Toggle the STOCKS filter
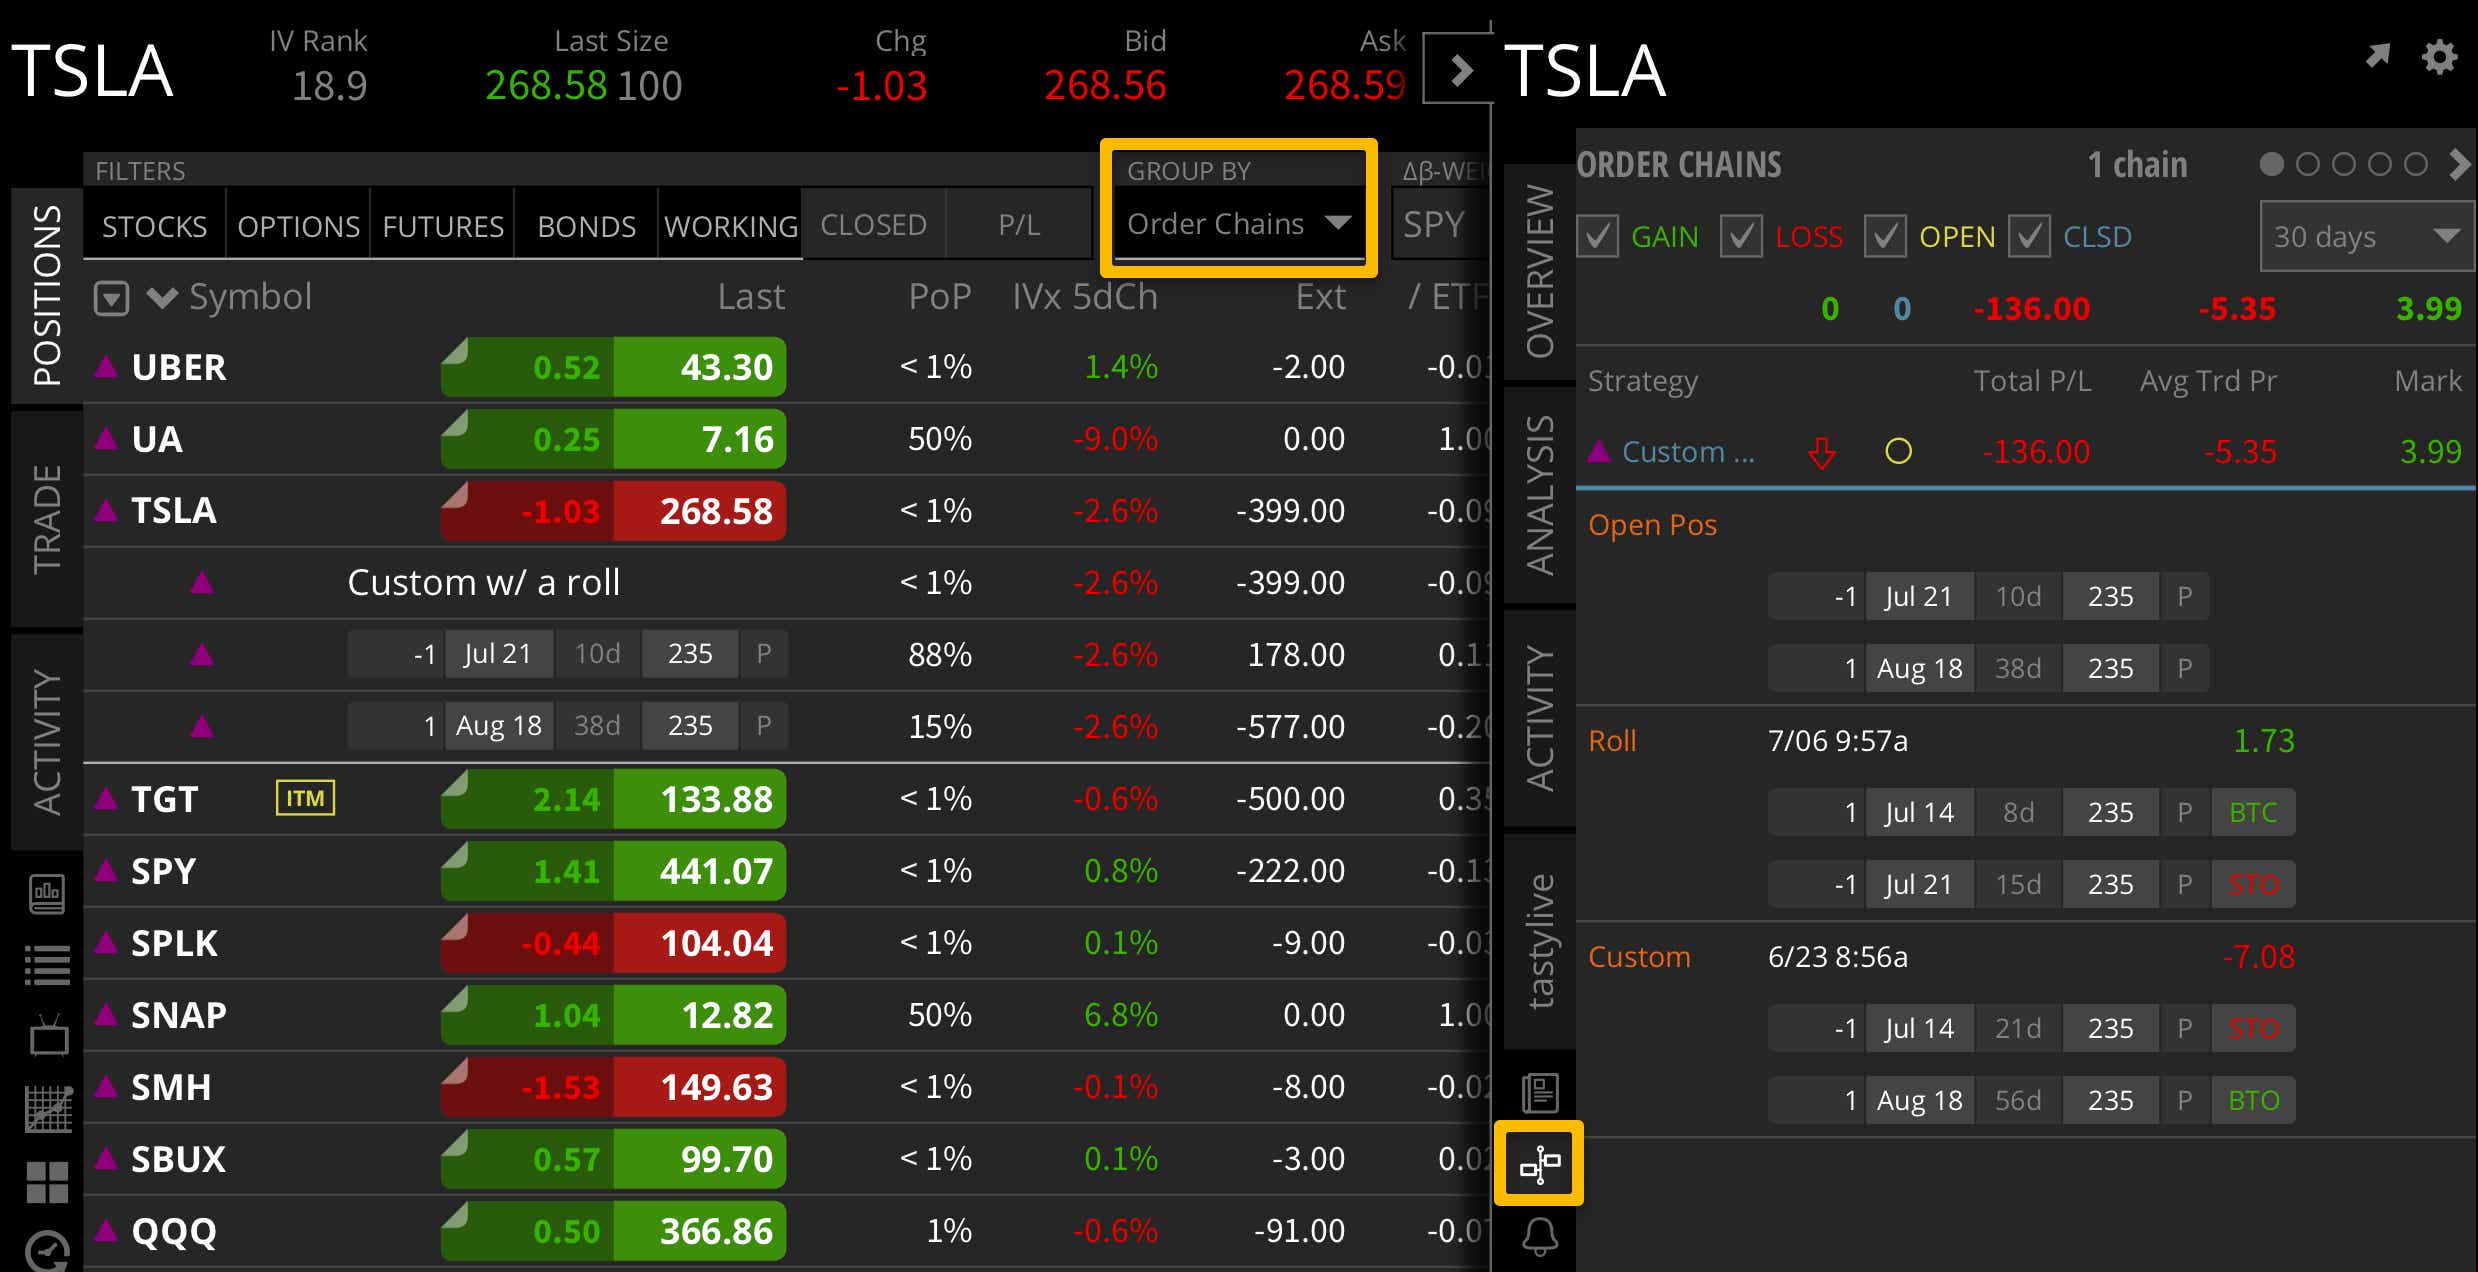2478x1272 pixels. [x=154, y=225]
